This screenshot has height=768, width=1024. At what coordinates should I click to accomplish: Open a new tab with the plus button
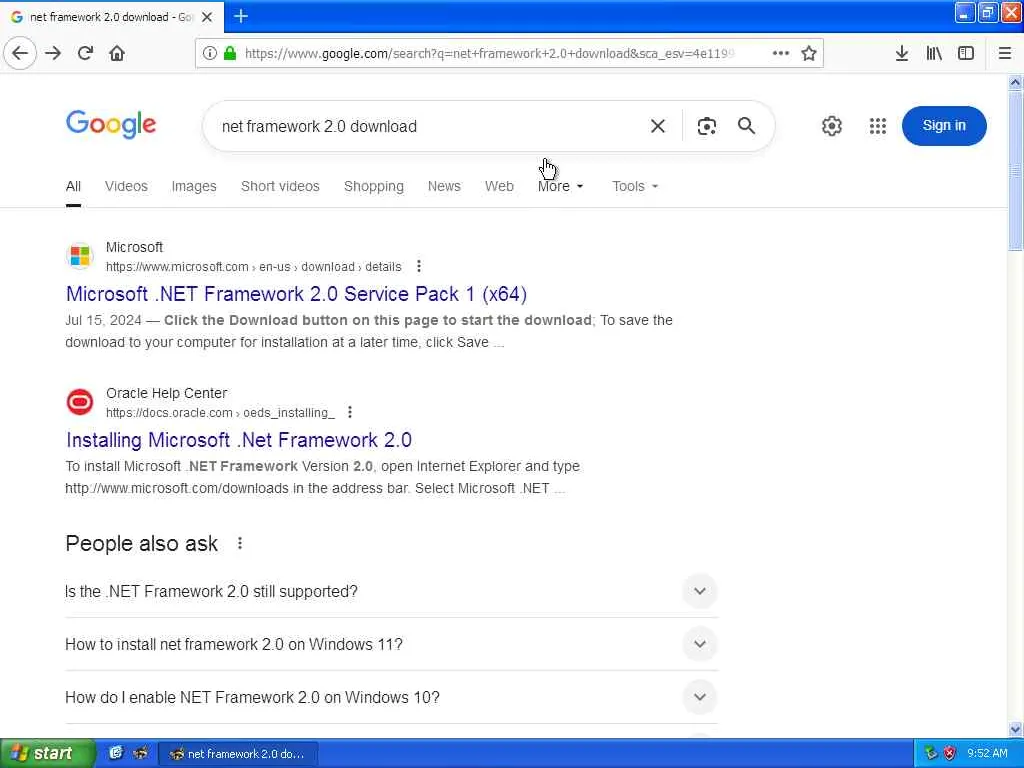pos(241,16)
